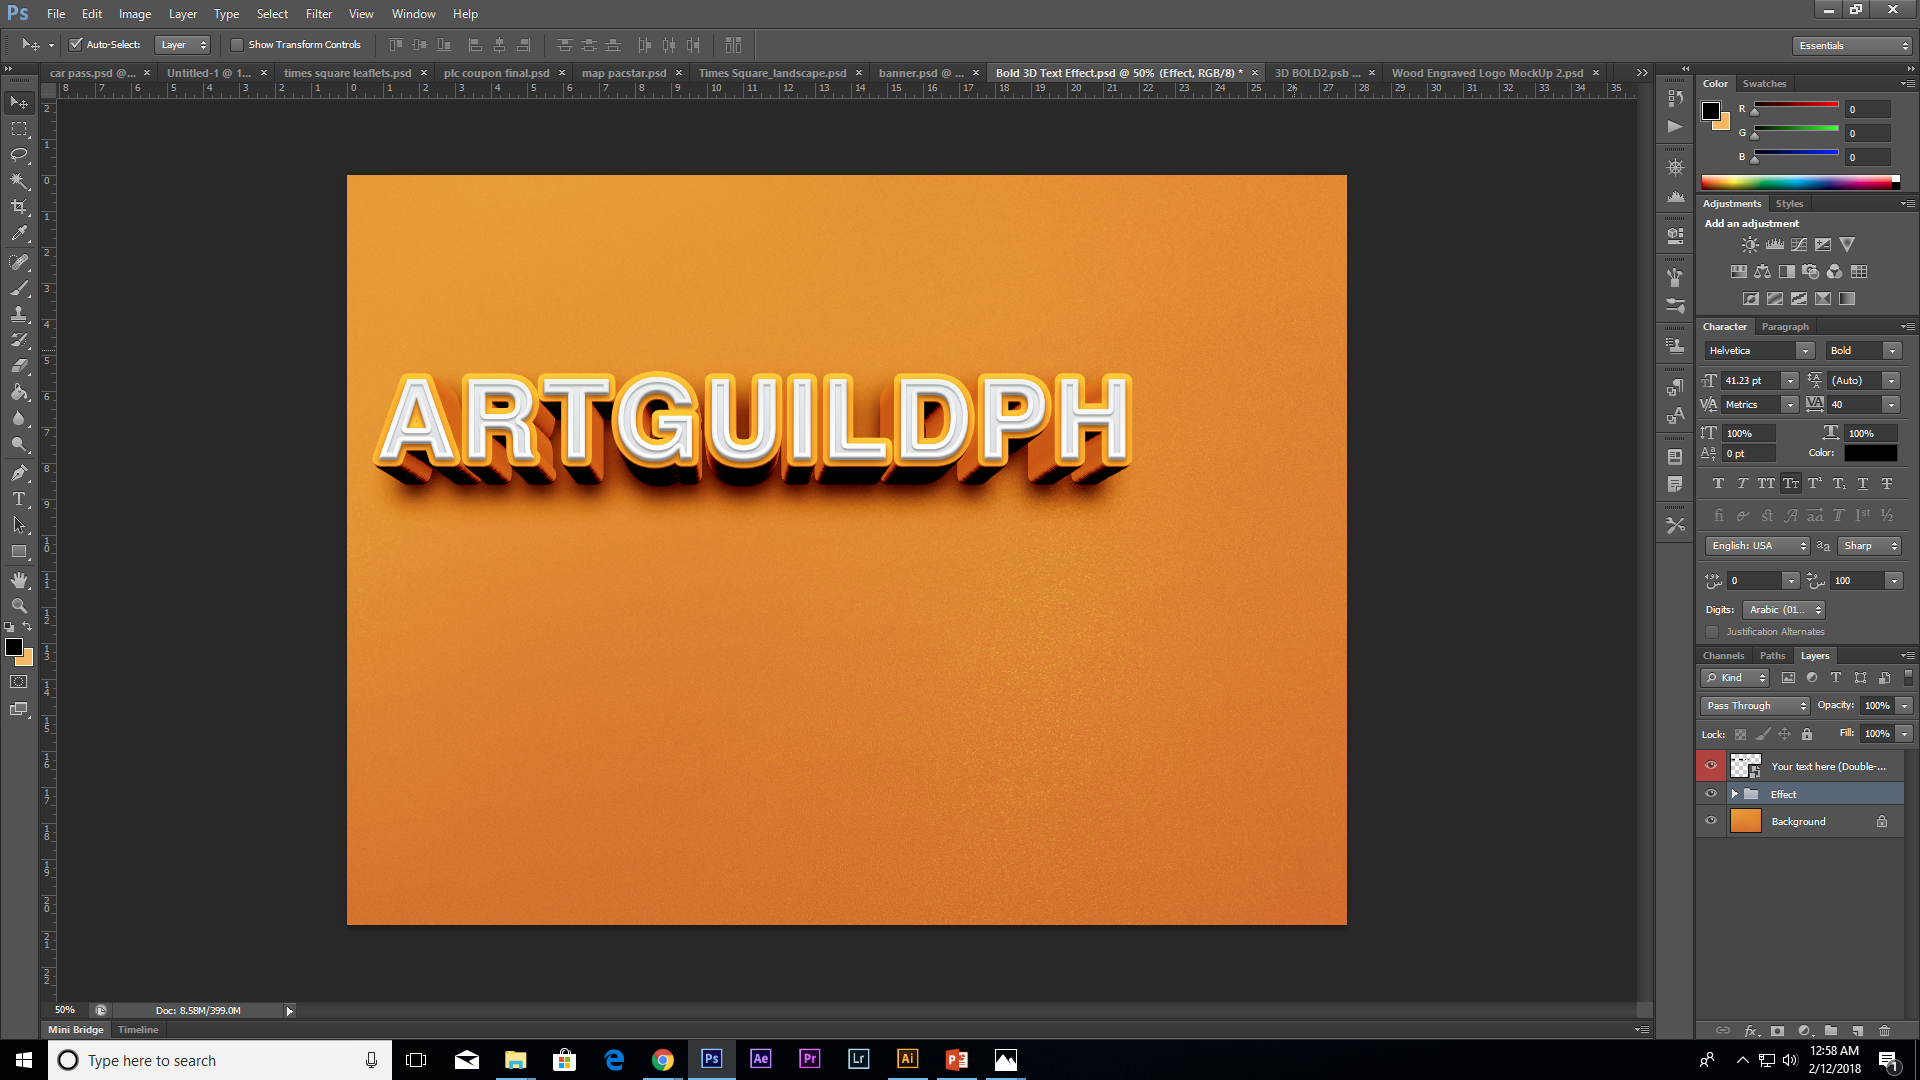This screenshot has width=1920, height=1080.
Task: Switch to the Styles panel tab
Action: (1789, 204)
